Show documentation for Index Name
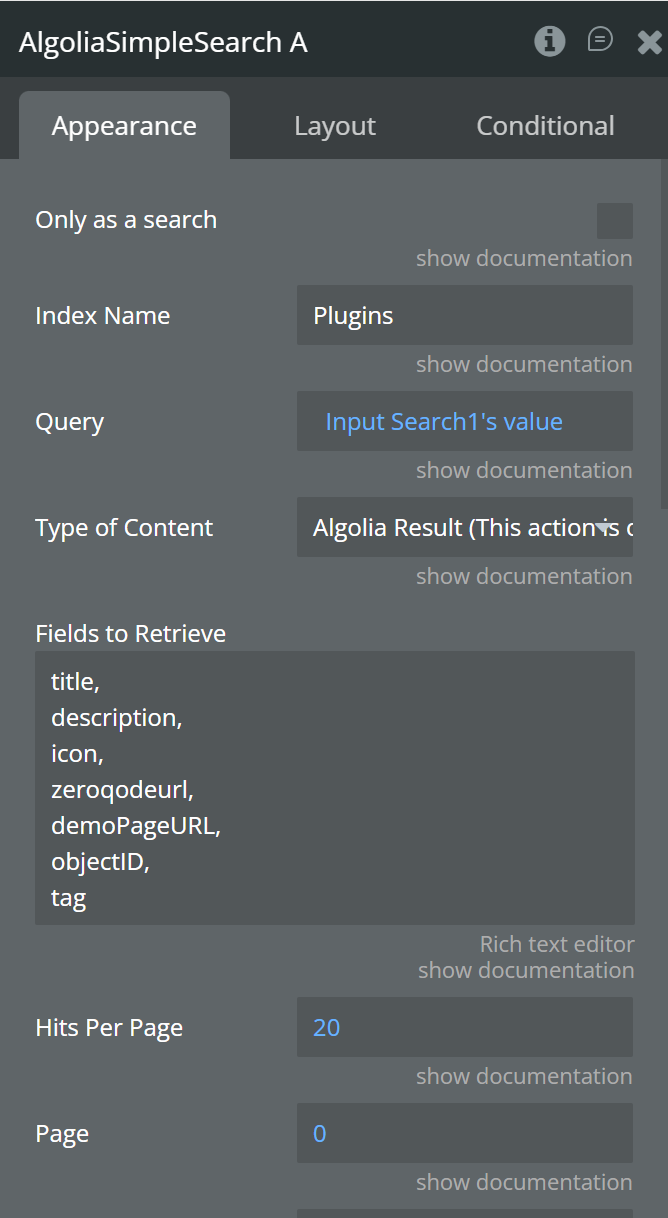The image size is (668, 1218). (x=524, y=365)
